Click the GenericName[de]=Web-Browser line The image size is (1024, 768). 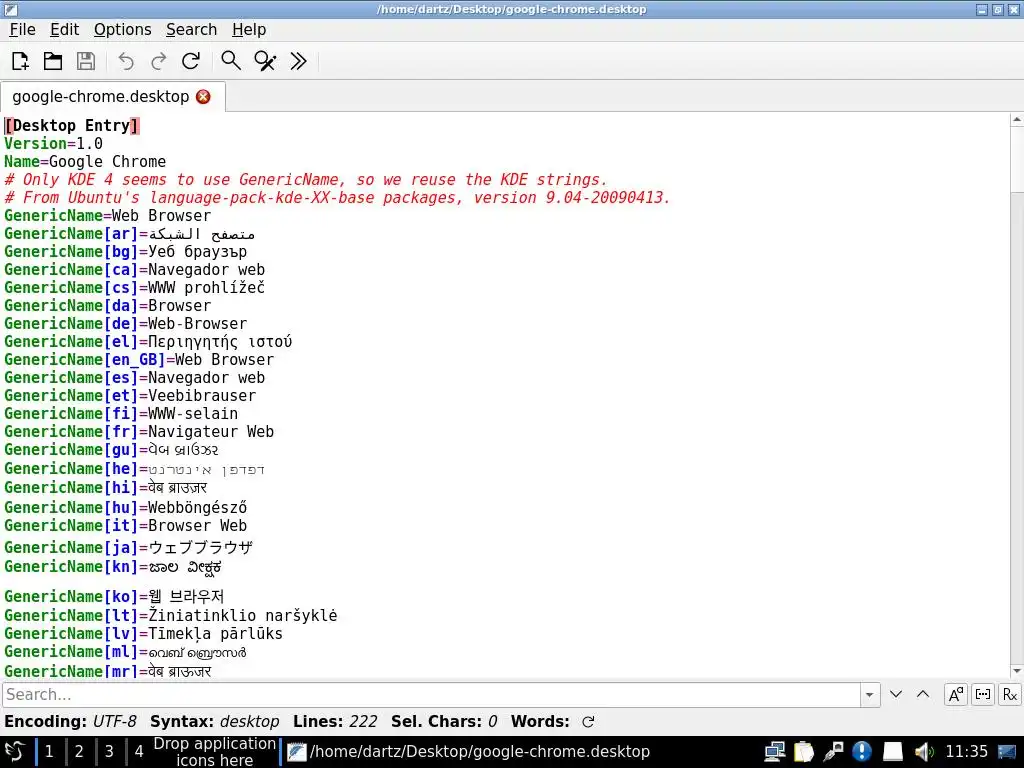pyautogui.click(x=125, y=324)
